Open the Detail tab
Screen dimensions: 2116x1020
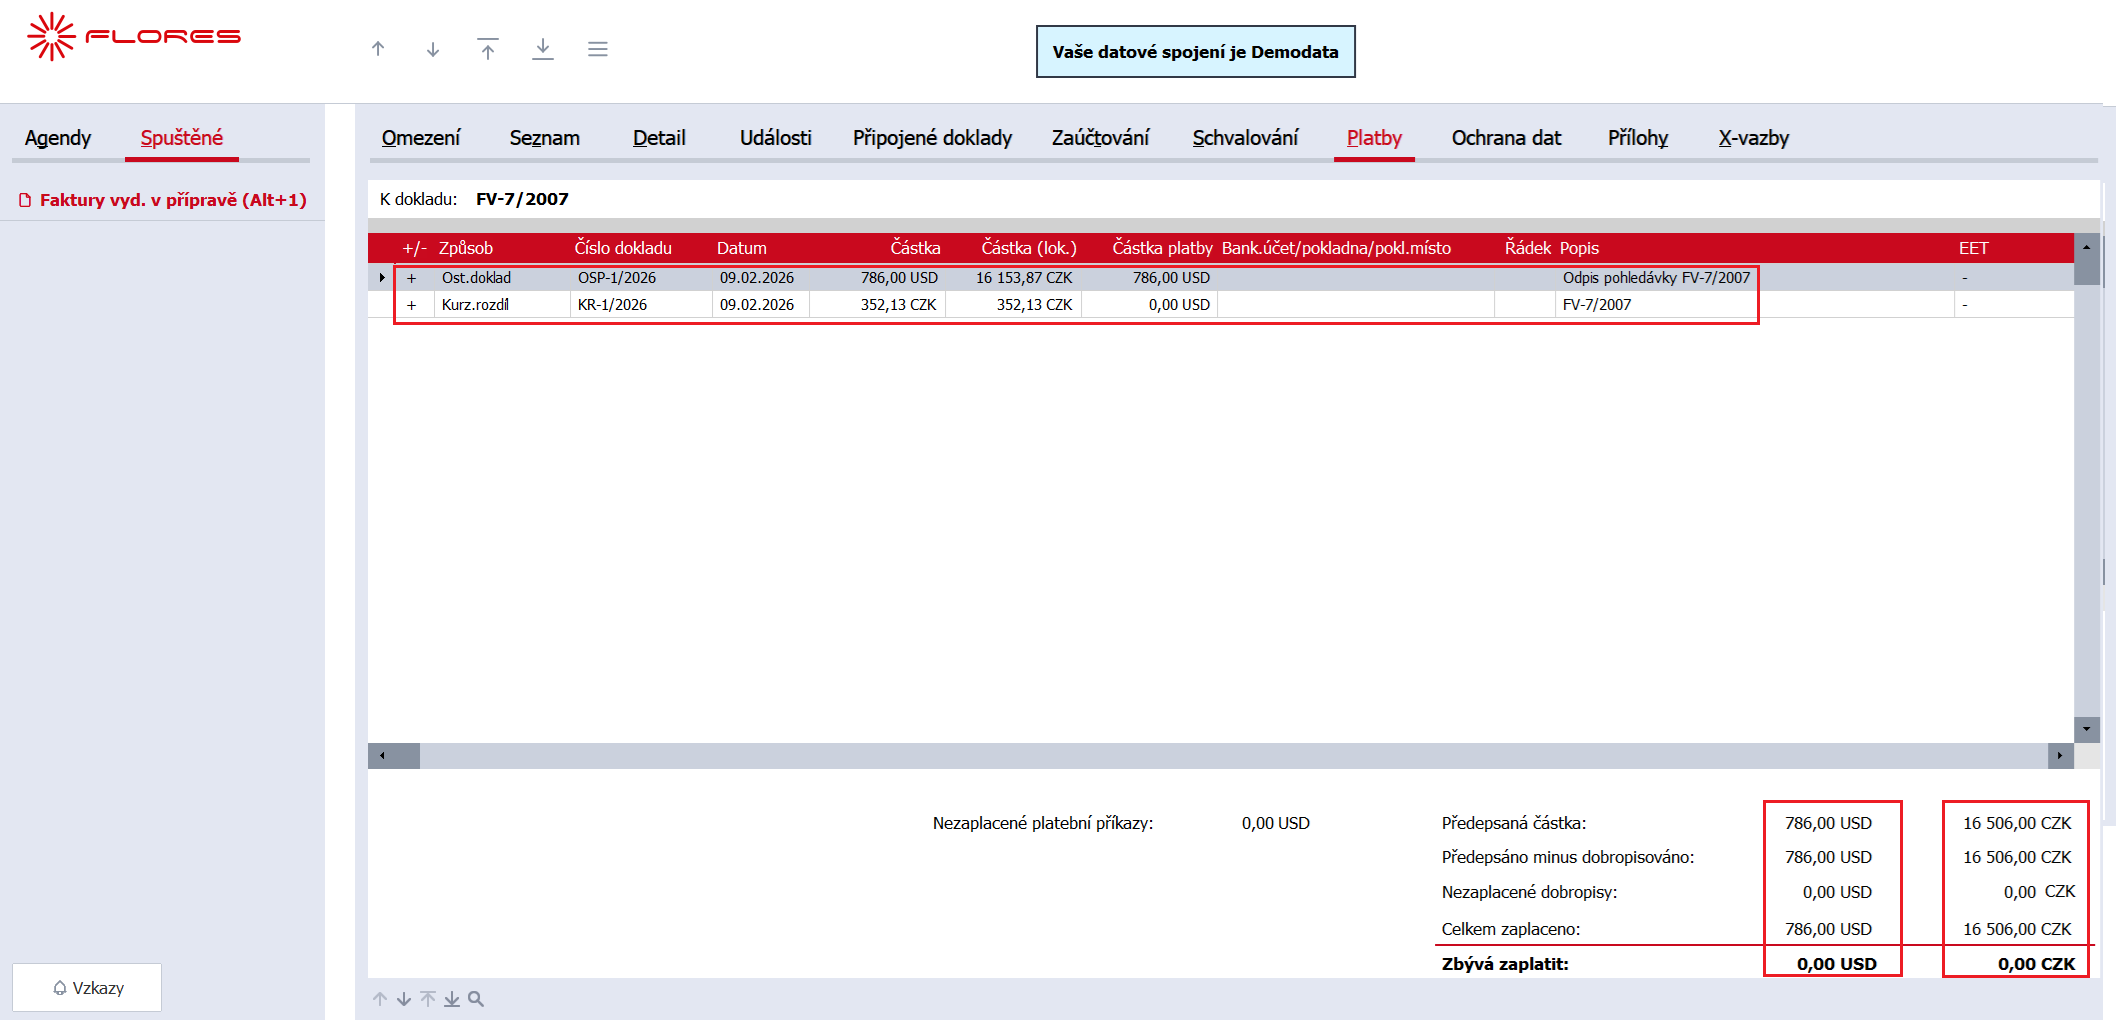(659, 138)
